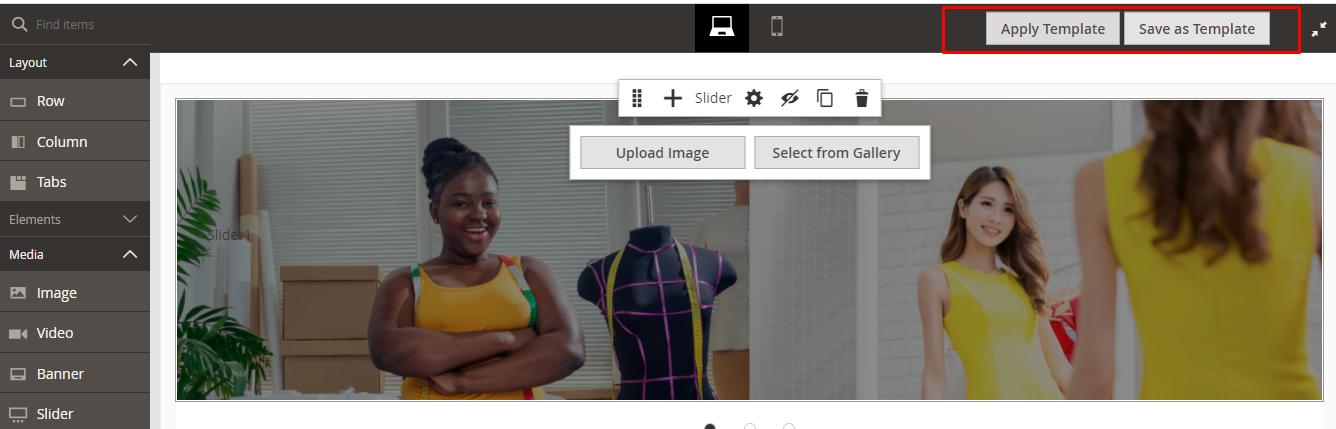Exit fullscreen mode using the arrows icon
This screenshot has width=1336, height=429.
tap(1318, 29)
